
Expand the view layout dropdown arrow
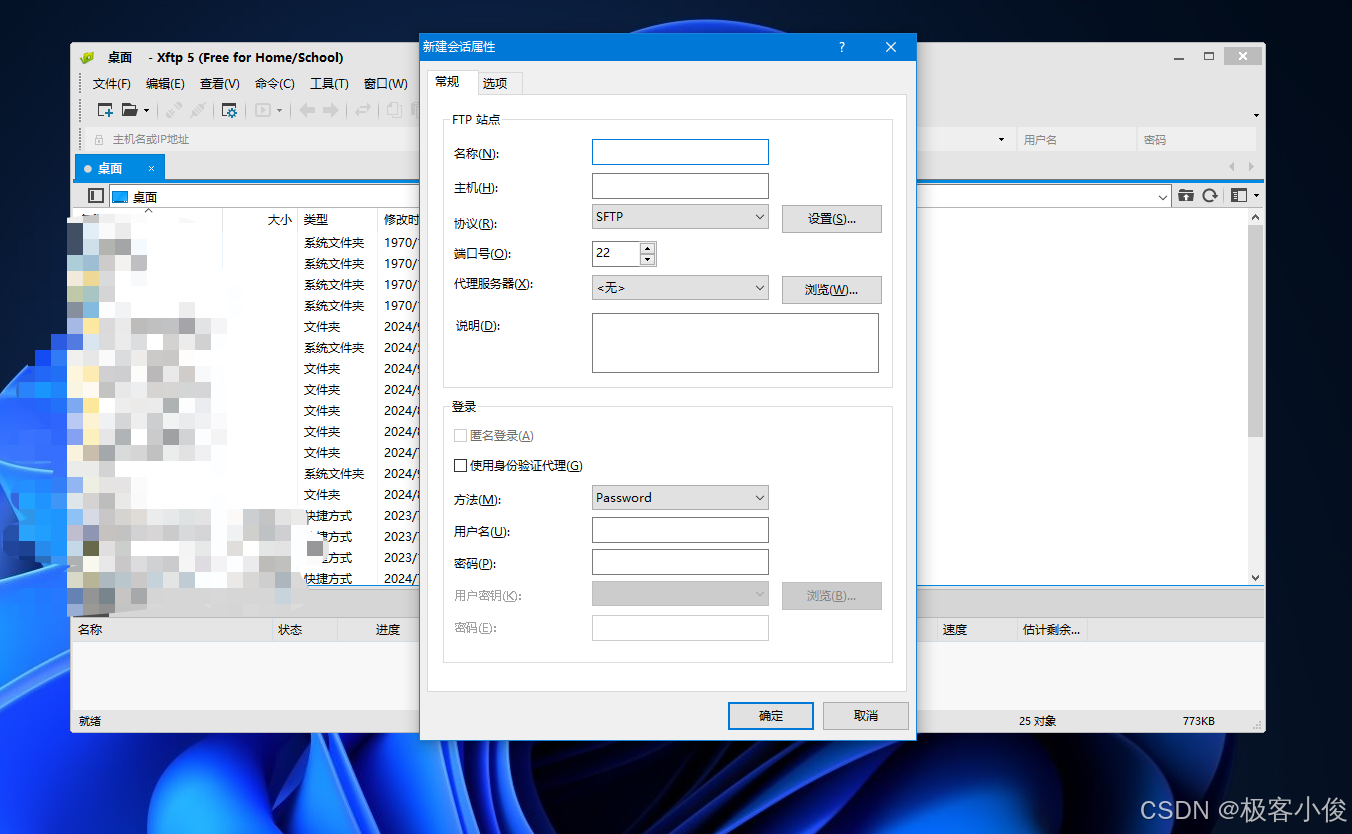click(x=1256, y=197)
